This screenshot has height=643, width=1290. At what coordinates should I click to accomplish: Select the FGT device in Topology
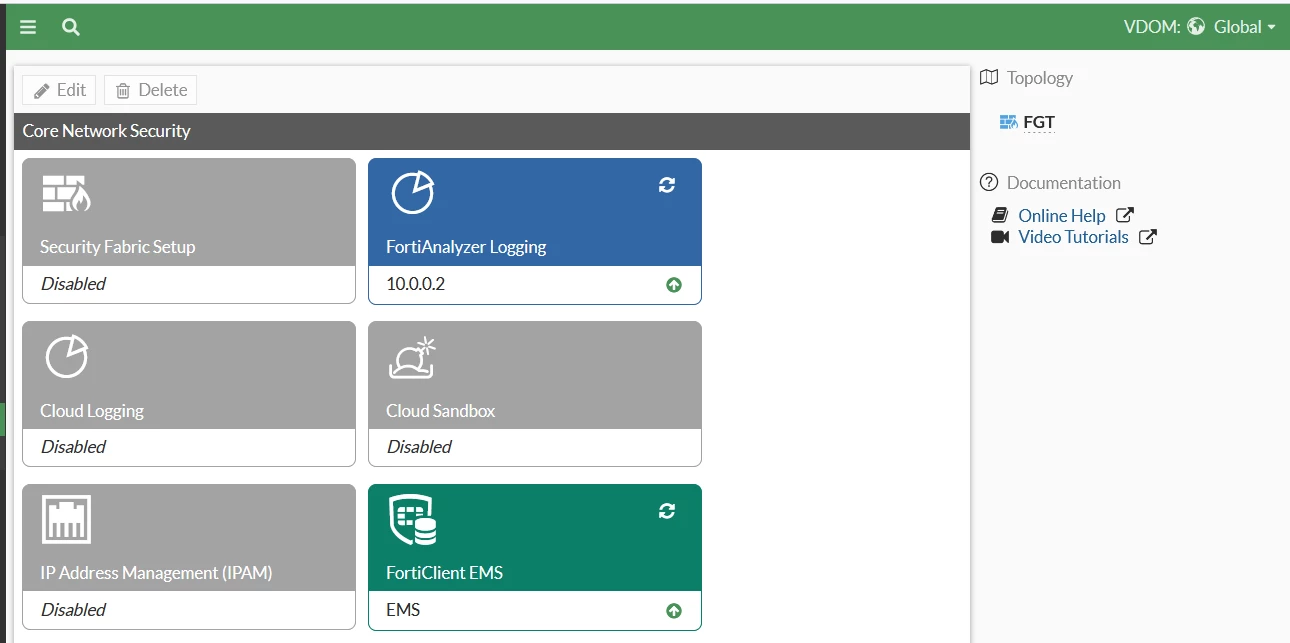point(1039,123)
